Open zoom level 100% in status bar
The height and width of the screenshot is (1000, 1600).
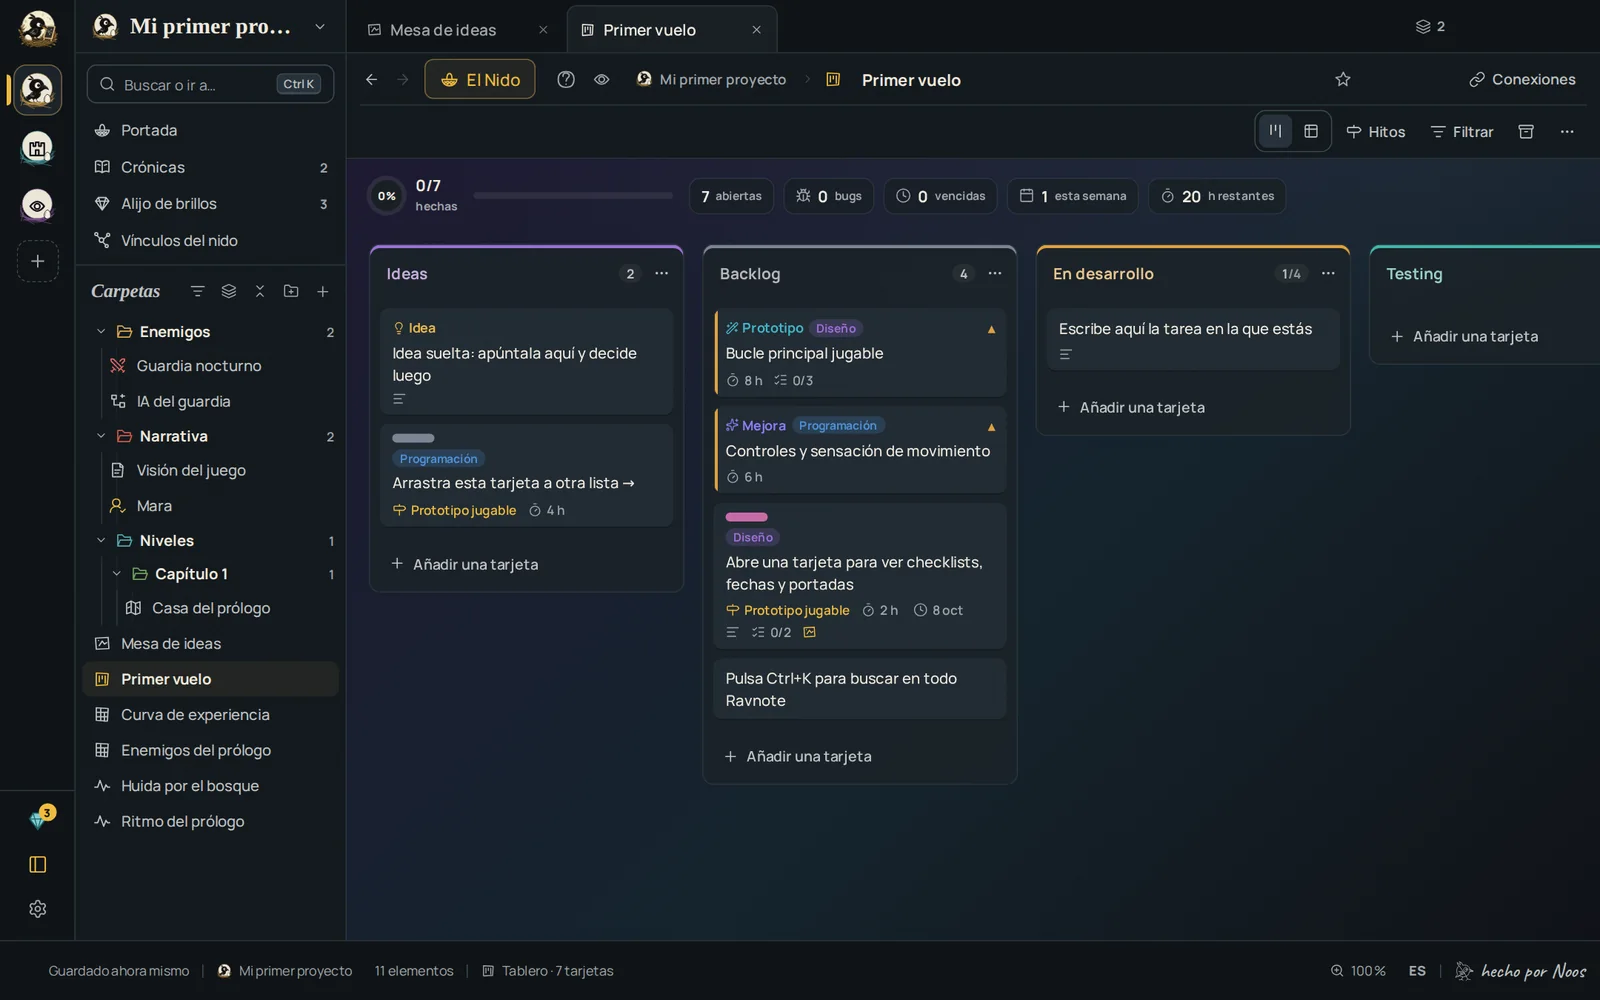point(1358,970)
